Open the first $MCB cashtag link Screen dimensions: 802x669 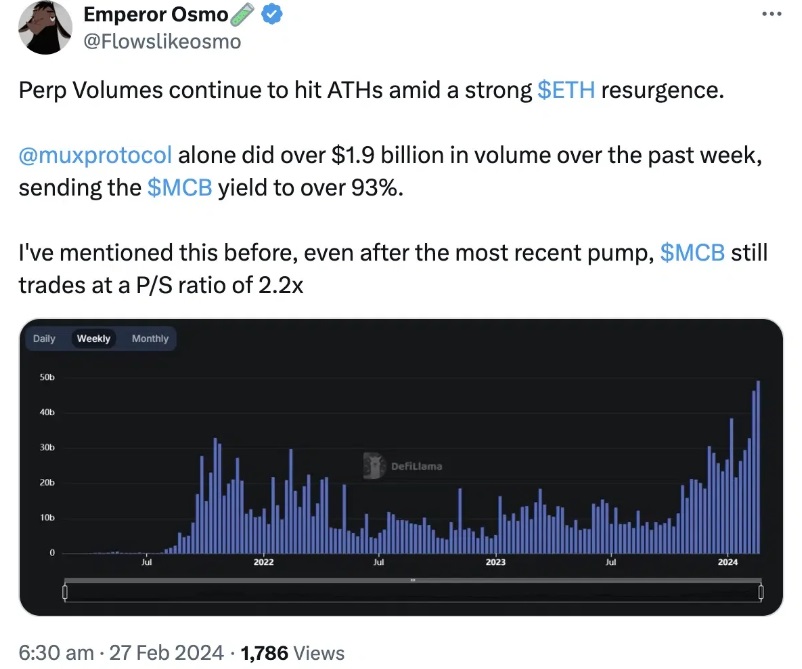pyautogui.click(x=180, y=188)
